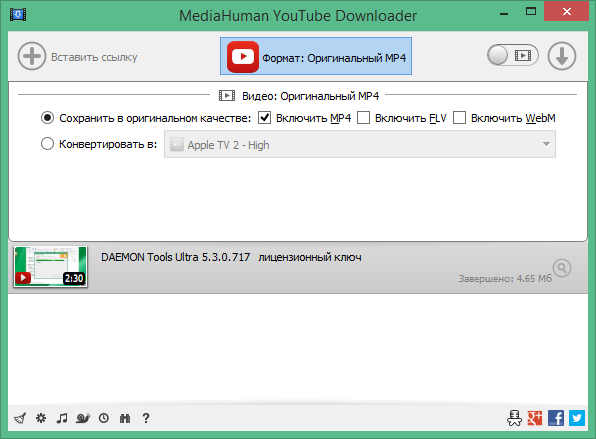The image size is (596, 439).
Task: Open the Google Plus link icon
Action: [x=535, y=418]
